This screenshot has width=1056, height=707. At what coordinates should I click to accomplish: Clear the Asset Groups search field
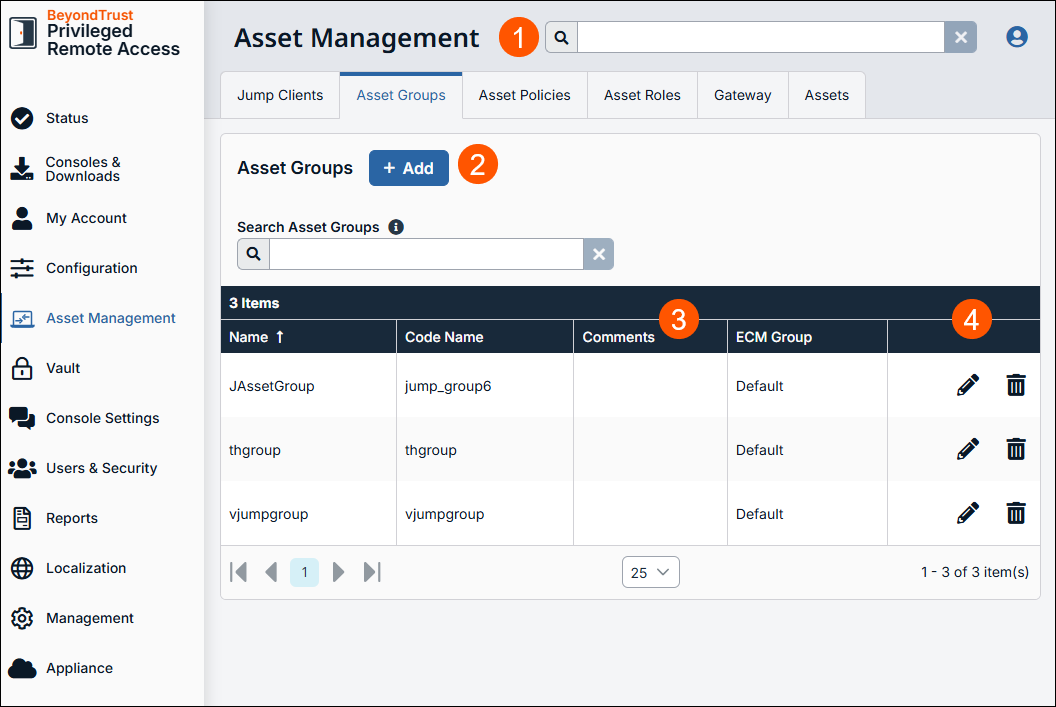pos(598,253)
